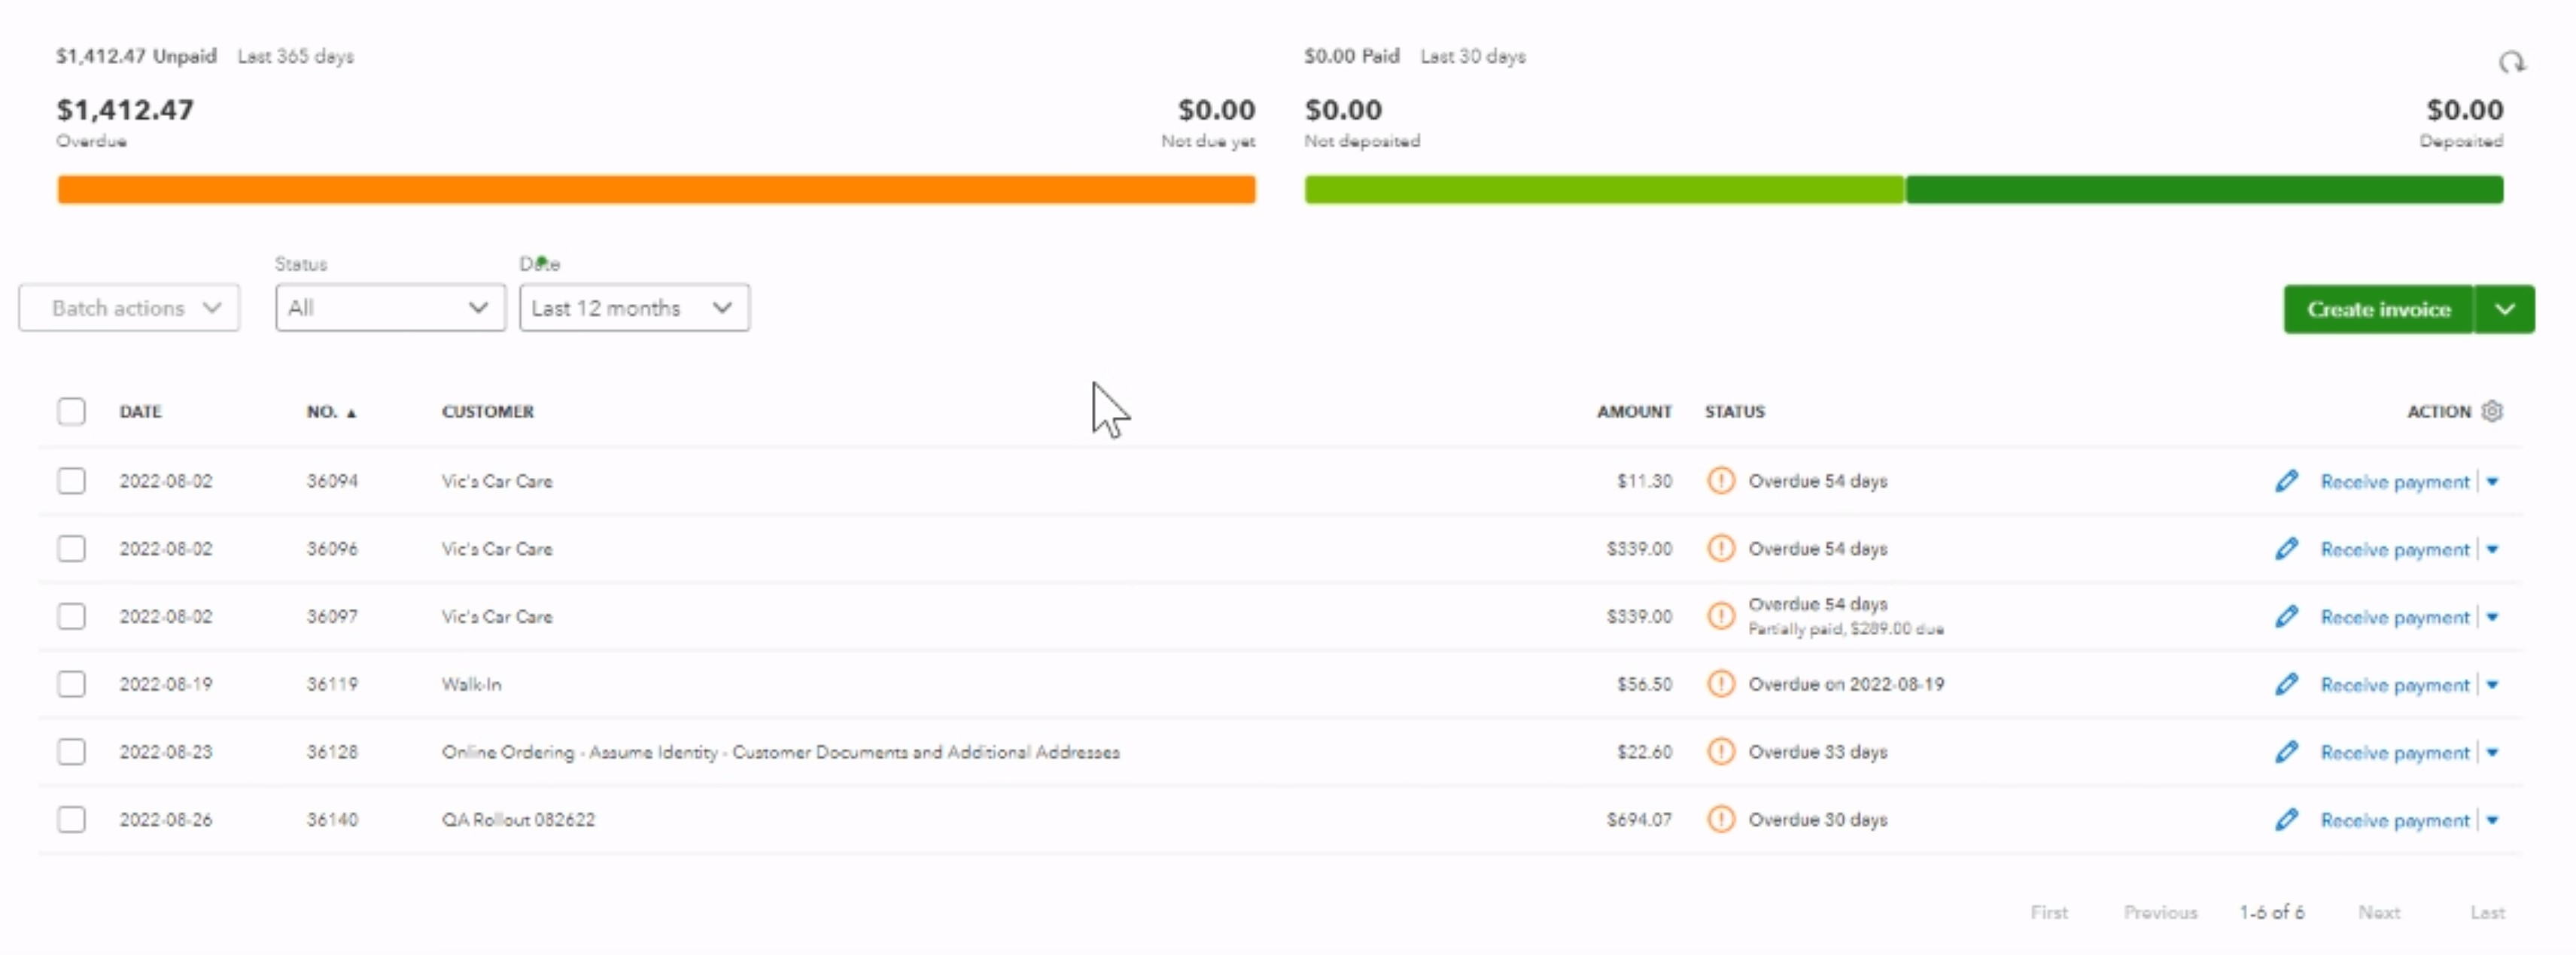Check the box for QA Rollout 082622 invoice

click(71, 820)
